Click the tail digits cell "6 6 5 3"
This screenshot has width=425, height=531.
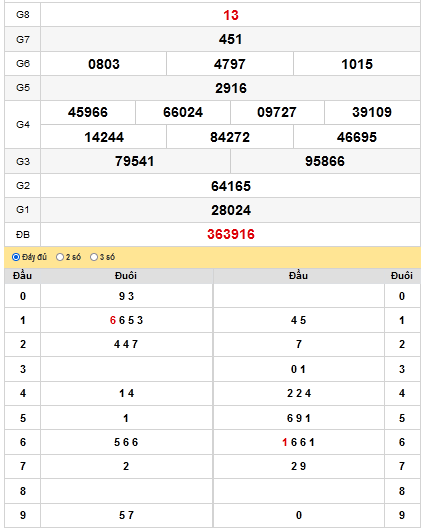(126, 320)
